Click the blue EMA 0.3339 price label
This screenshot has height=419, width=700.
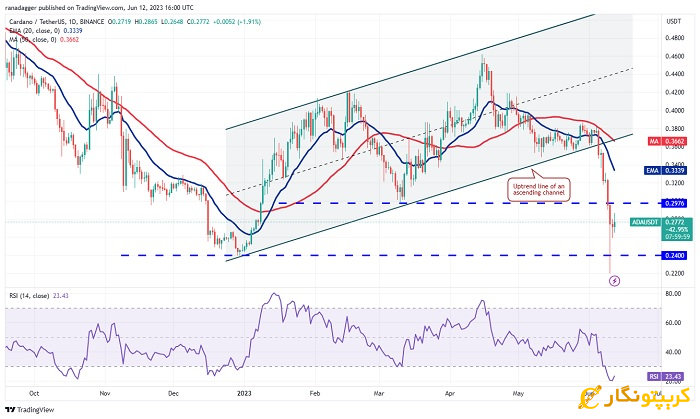(x=666, y=170)
